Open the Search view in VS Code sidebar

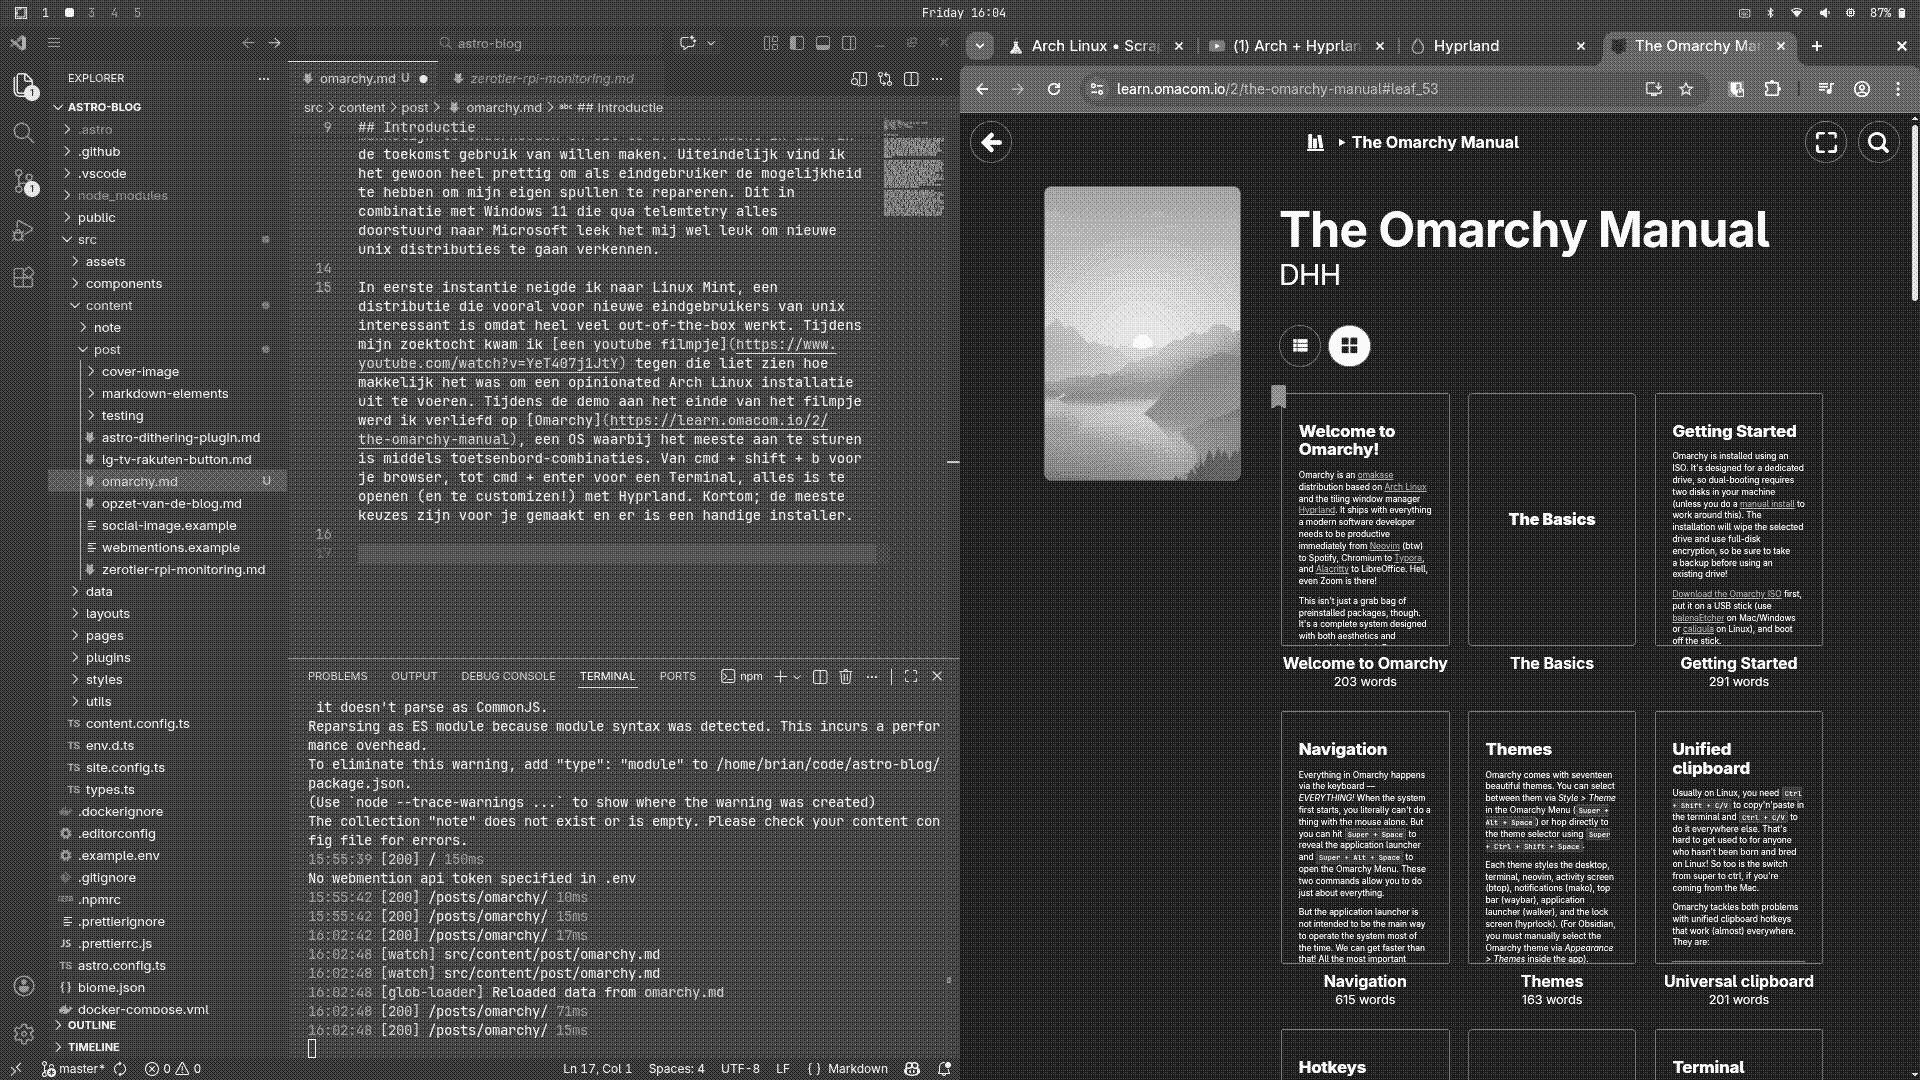click(22, 132)
